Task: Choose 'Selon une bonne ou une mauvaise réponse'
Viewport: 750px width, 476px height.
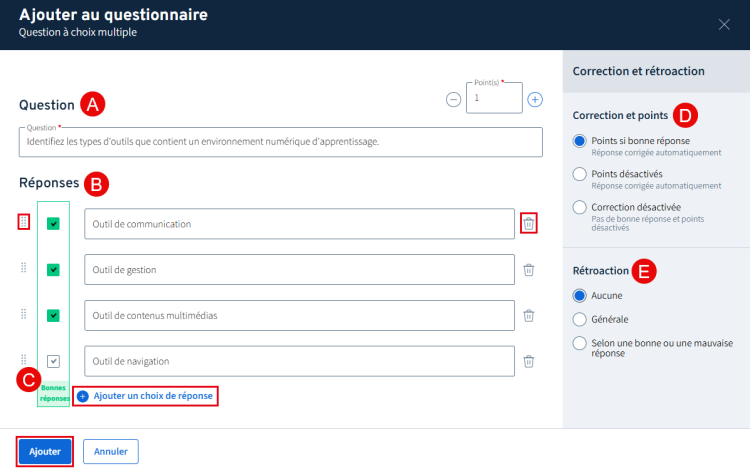Action: (x=579, y=343)
